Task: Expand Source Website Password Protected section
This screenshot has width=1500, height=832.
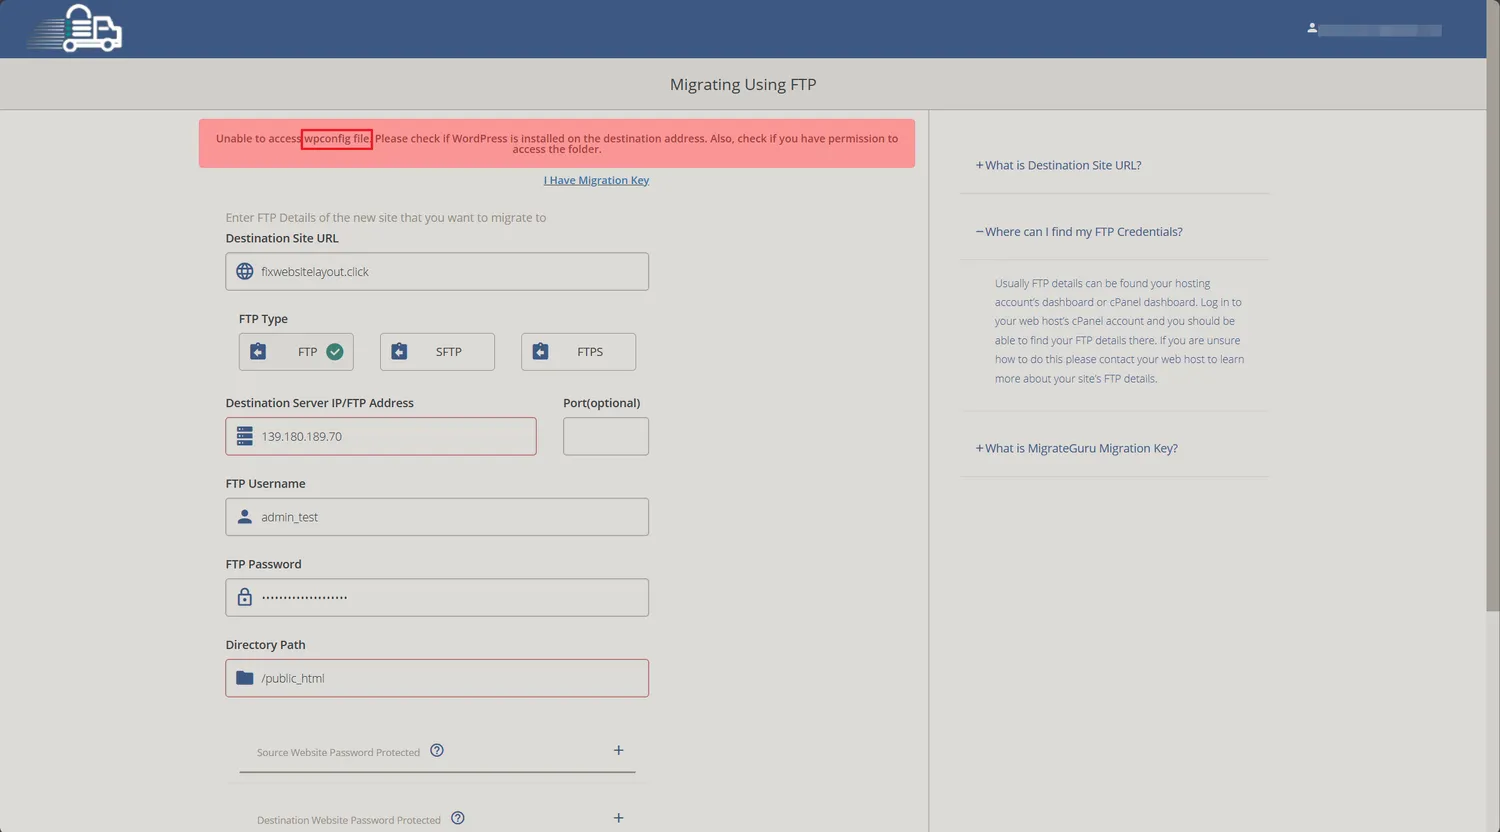Action: [618, 751]
